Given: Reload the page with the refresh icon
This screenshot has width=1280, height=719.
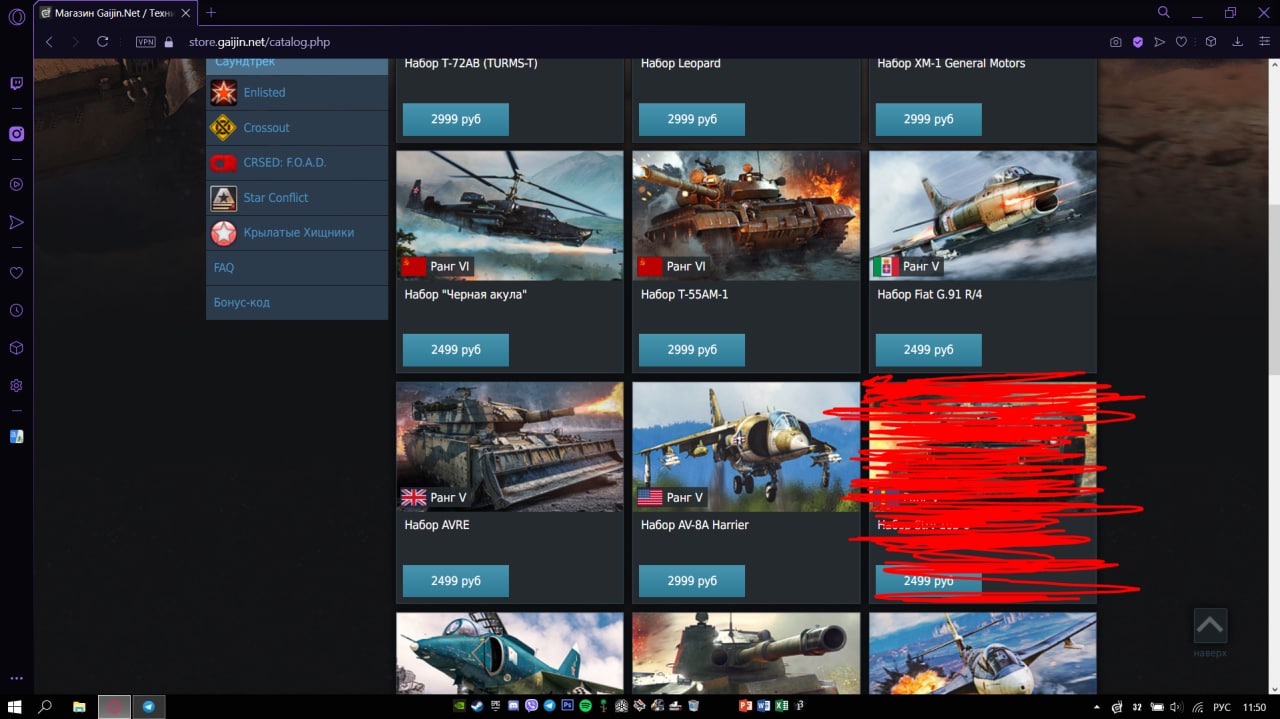Looking at the screenshot, I should click(x=102, y=42).
